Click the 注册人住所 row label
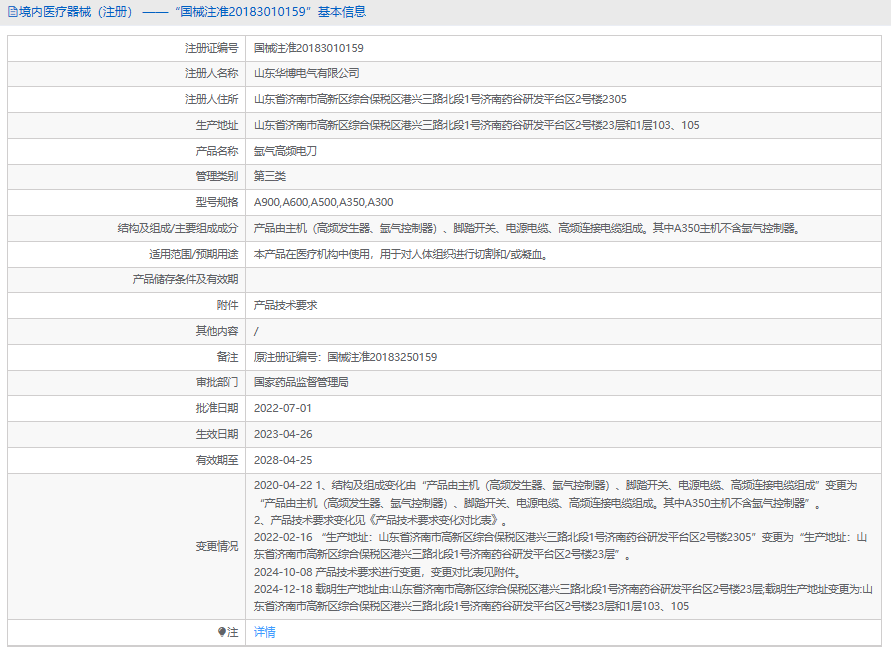This screenshot has height=650, width=891. pyautogui.click(x=211, y=99)
